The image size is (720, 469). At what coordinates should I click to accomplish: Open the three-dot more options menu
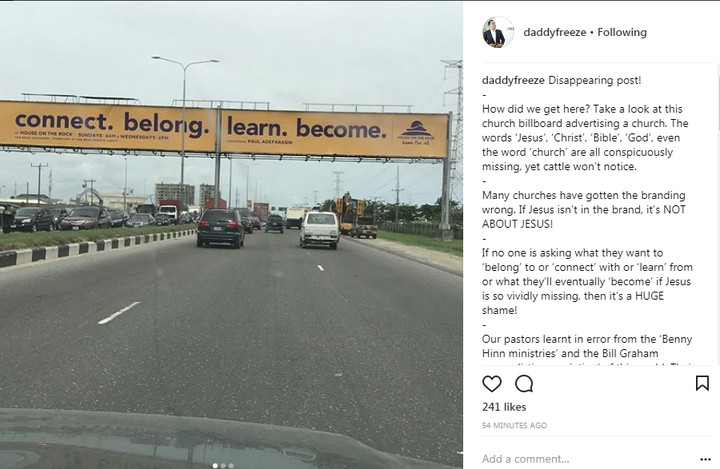click(x=705, y=459)
